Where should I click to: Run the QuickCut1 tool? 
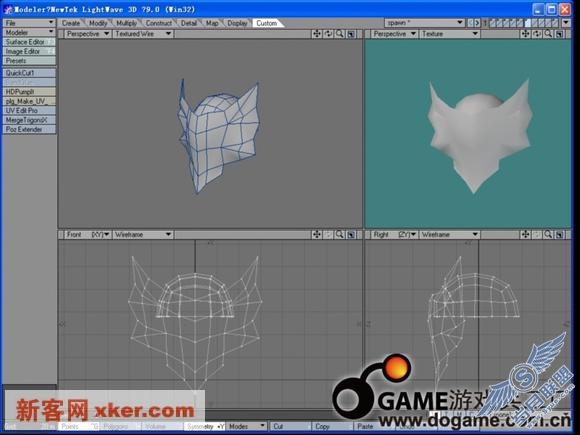(x=29, y=73)
